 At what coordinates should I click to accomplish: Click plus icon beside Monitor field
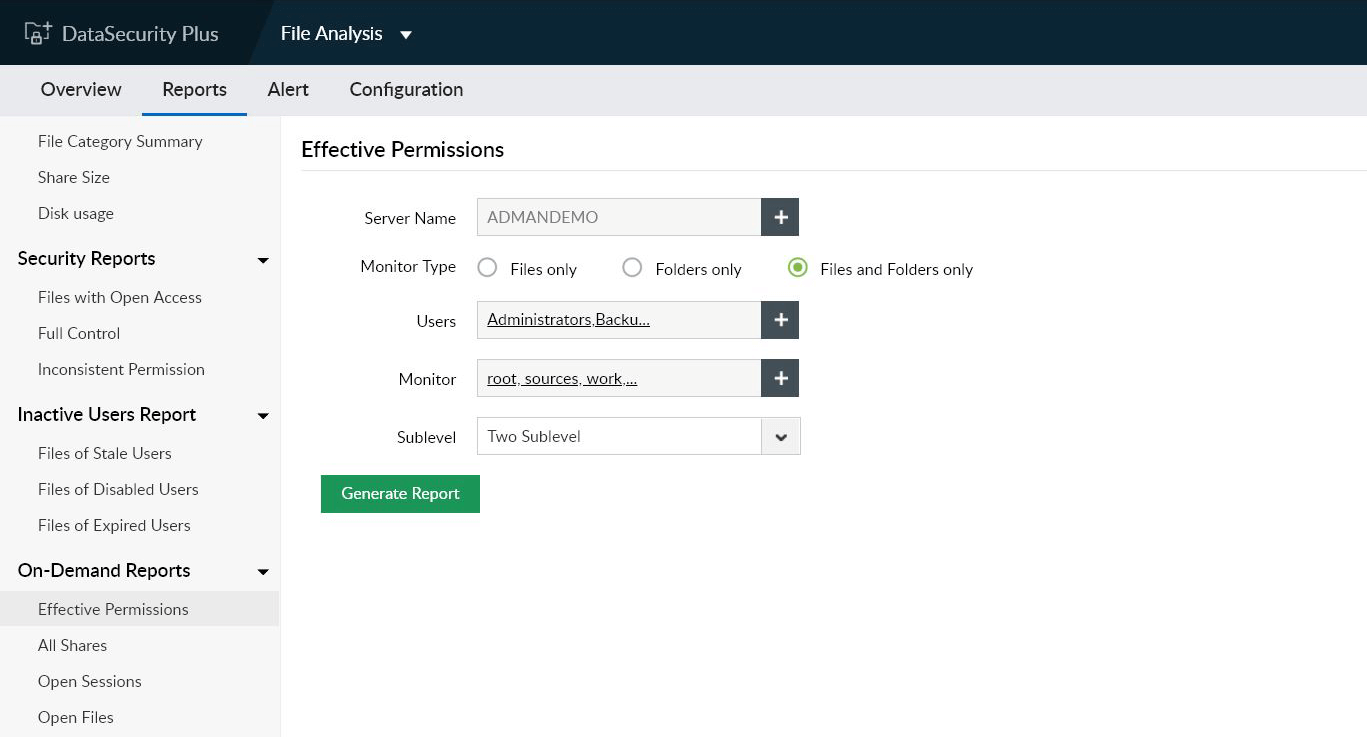tap(780, 378)
